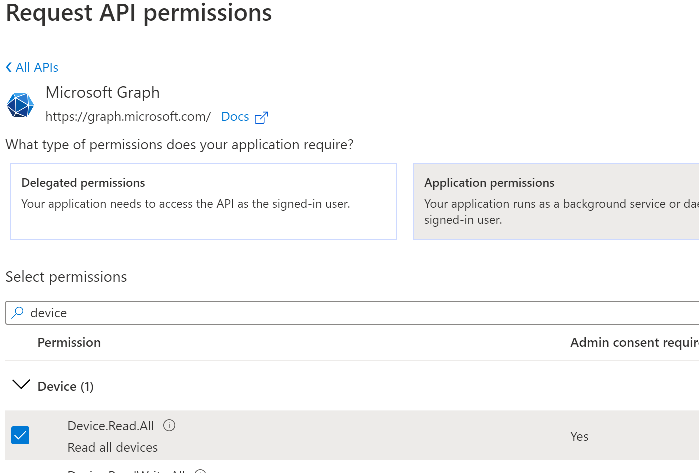Image resolution: width=699 pixels, height=473 pixels.
Task: Select the Application permissions card
Action: point(556,202)
